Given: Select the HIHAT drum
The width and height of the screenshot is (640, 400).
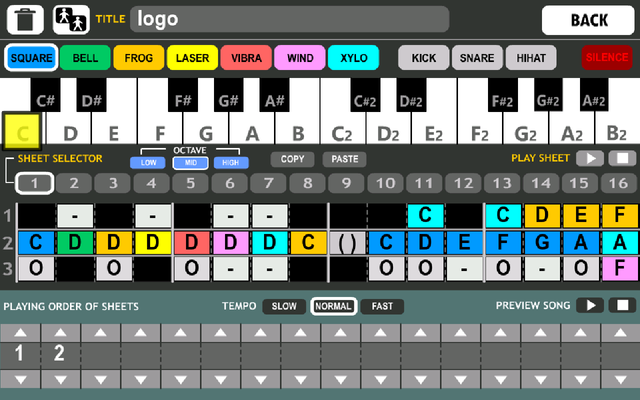Looking at the screenshot, I should pos(531,58).
